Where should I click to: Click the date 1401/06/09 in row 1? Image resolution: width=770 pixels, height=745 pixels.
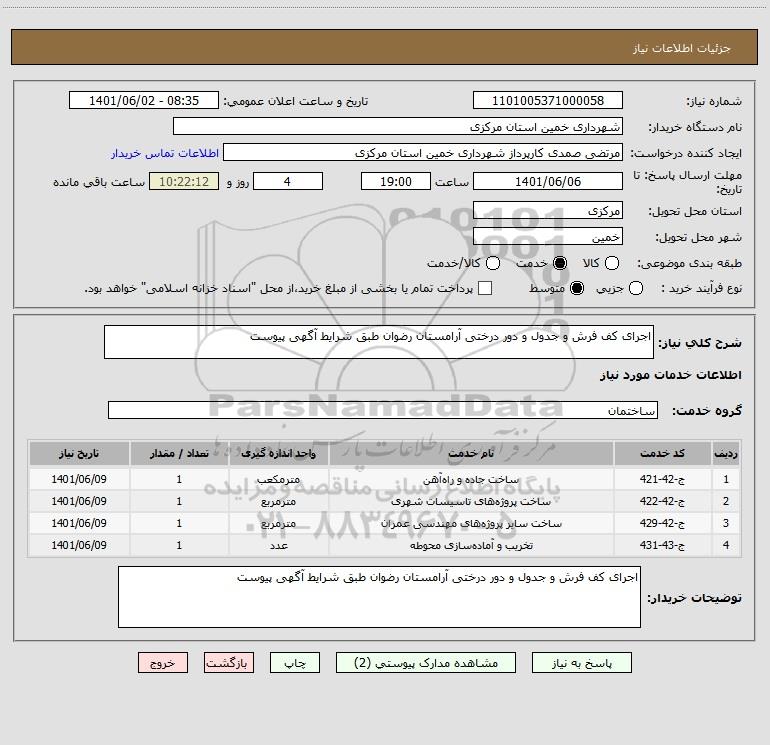79,479
